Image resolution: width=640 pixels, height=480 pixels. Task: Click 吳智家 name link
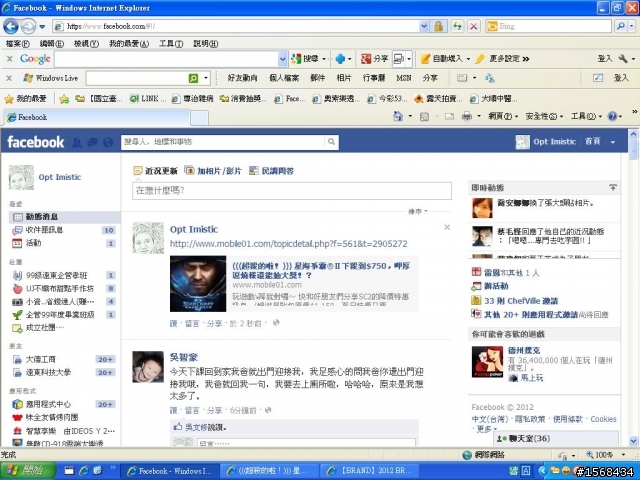(x=184, y=357)
